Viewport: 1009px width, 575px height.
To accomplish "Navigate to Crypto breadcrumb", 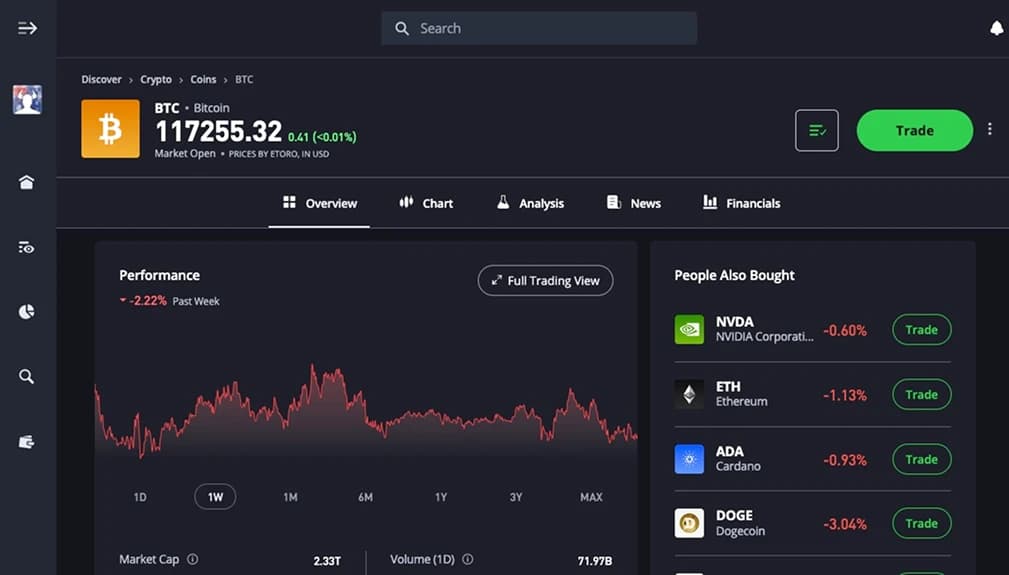I will [156, 80].
